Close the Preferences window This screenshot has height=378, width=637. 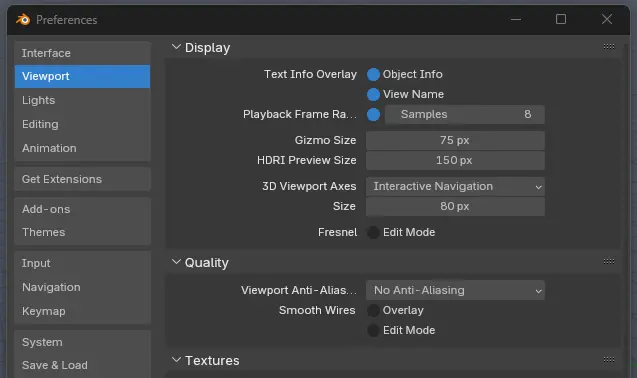607,19
